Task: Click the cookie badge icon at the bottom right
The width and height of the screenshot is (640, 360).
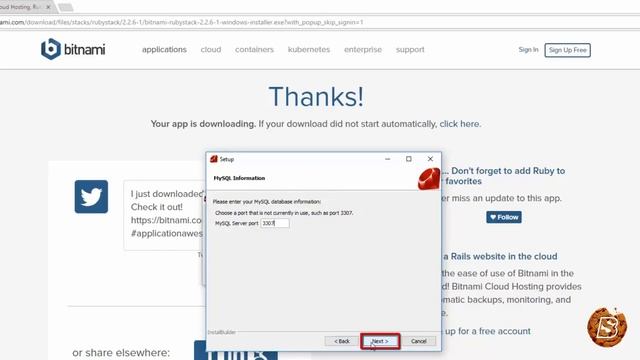Action: point(607,327)
